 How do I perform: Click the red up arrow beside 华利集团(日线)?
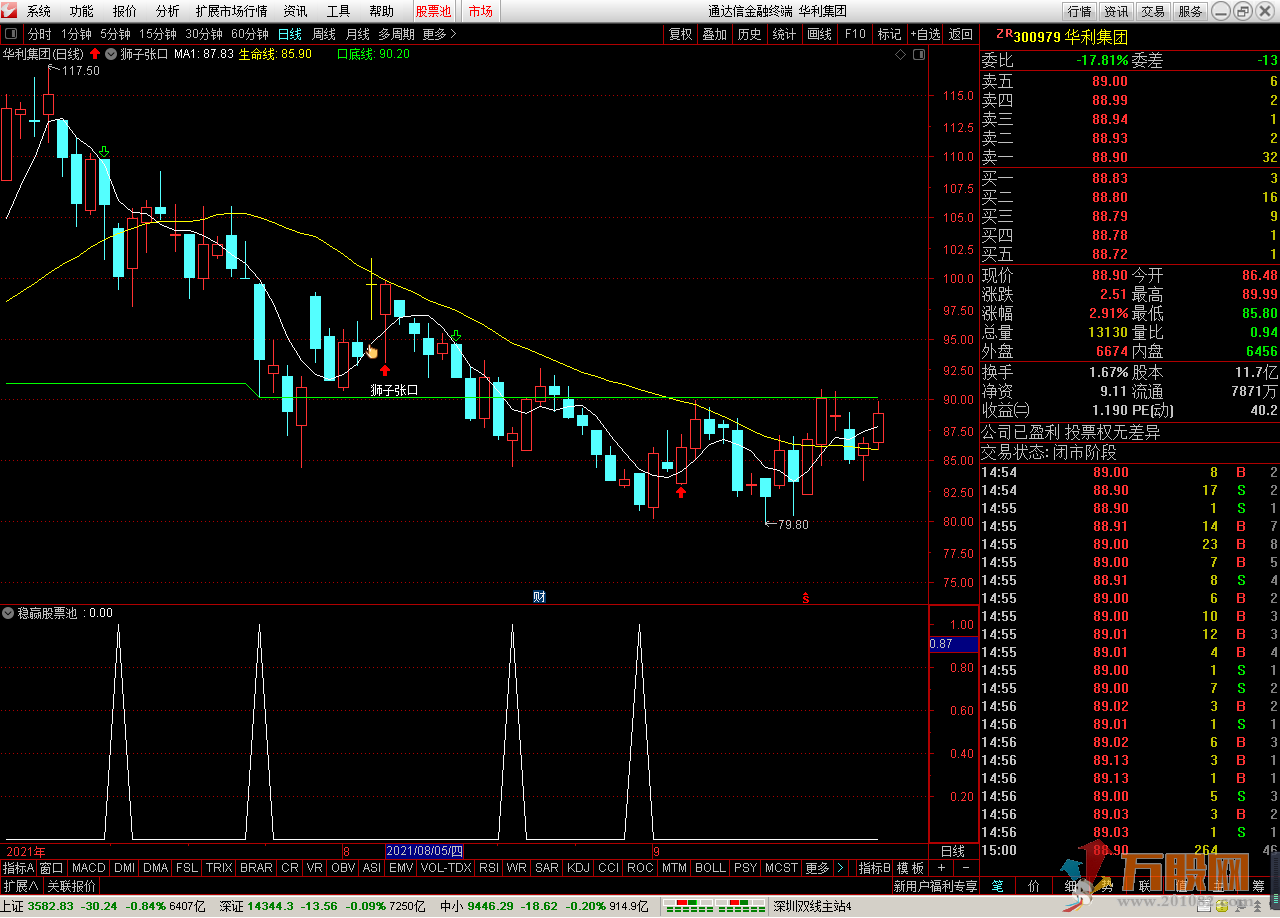click(x=94, y=54)
